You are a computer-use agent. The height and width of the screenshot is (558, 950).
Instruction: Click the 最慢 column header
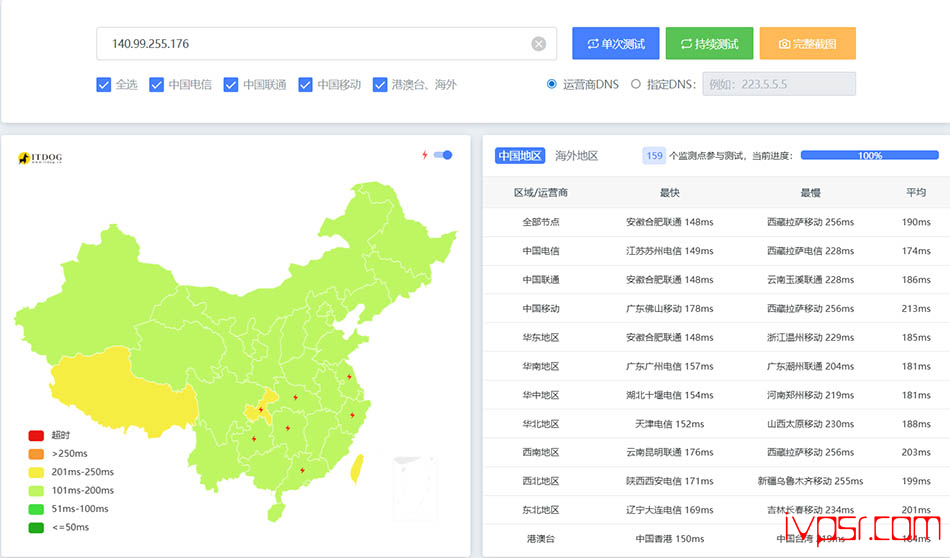tap(811, 193)
